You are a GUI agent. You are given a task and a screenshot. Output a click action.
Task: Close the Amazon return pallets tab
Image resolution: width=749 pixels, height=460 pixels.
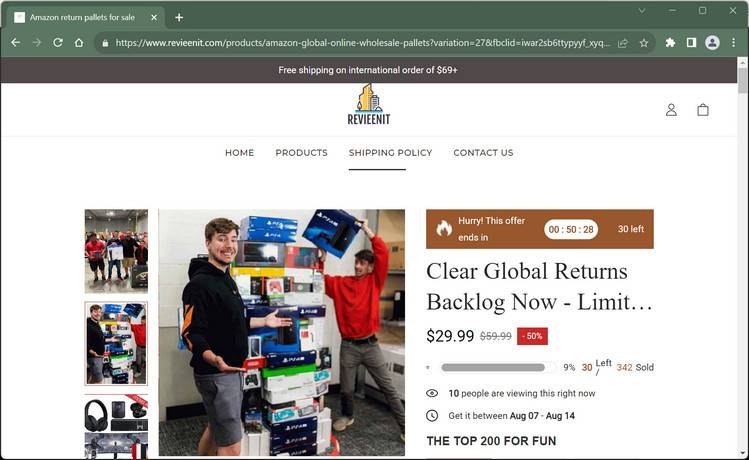pos(154,18)
